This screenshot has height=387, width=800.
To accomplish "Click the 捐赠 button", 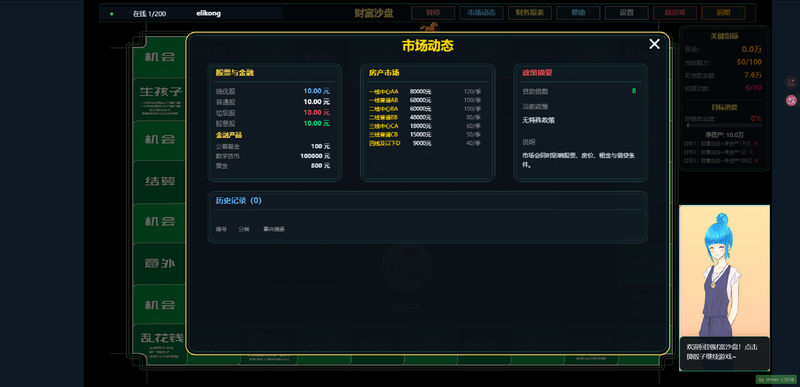I will pos(723,13).
